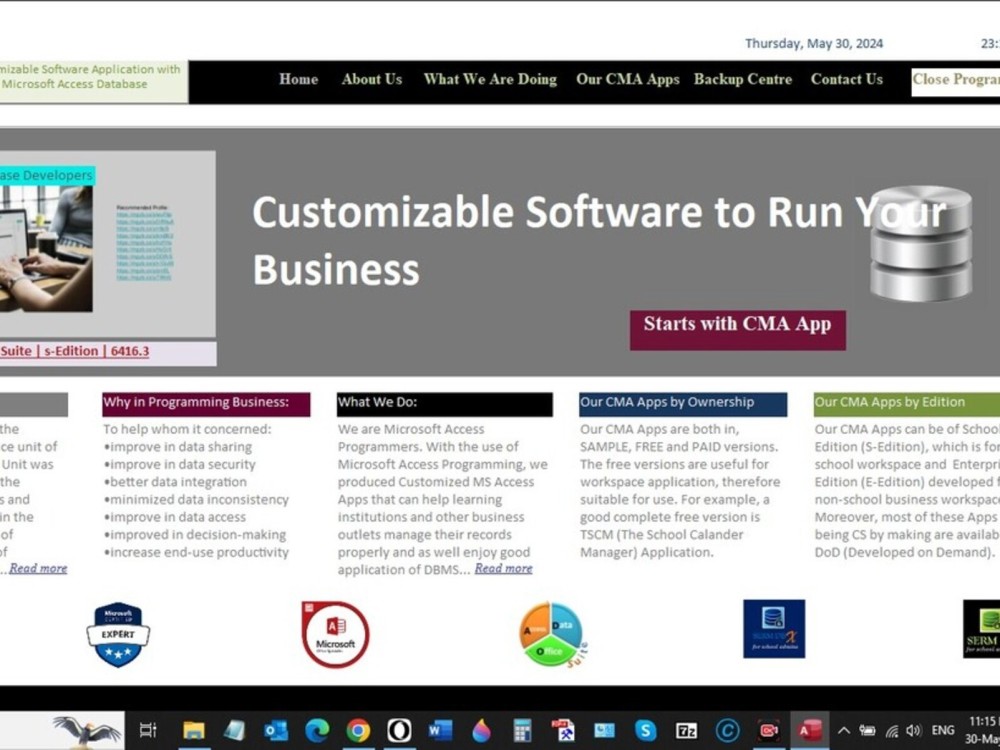Click the Database Developers cyan label
This screenshot has height=750, width=1000.
pos(47,175)
